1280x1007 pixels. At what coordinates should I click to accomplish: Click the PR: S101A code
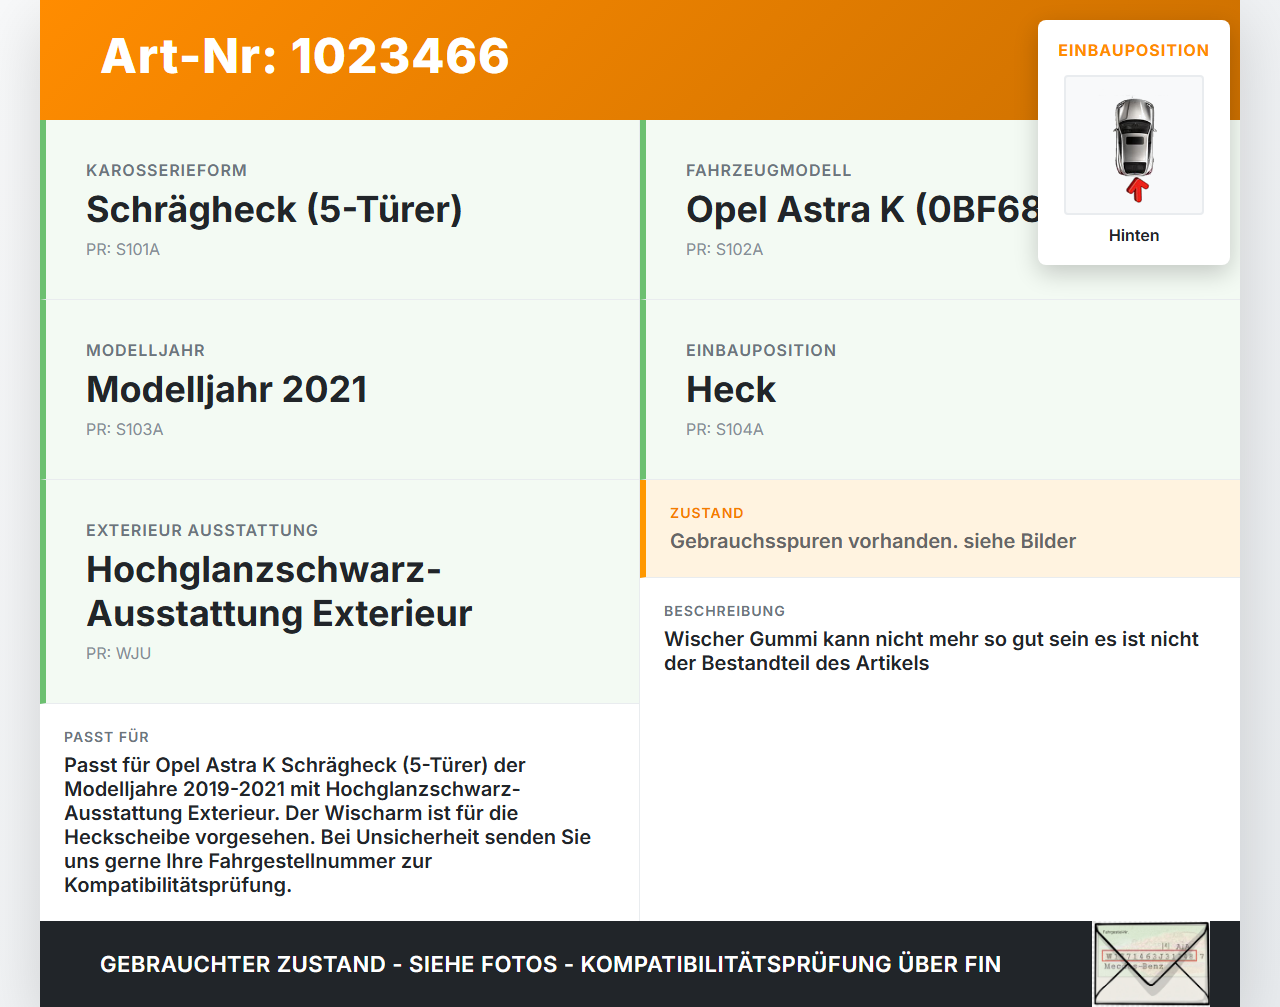[123, 249]
